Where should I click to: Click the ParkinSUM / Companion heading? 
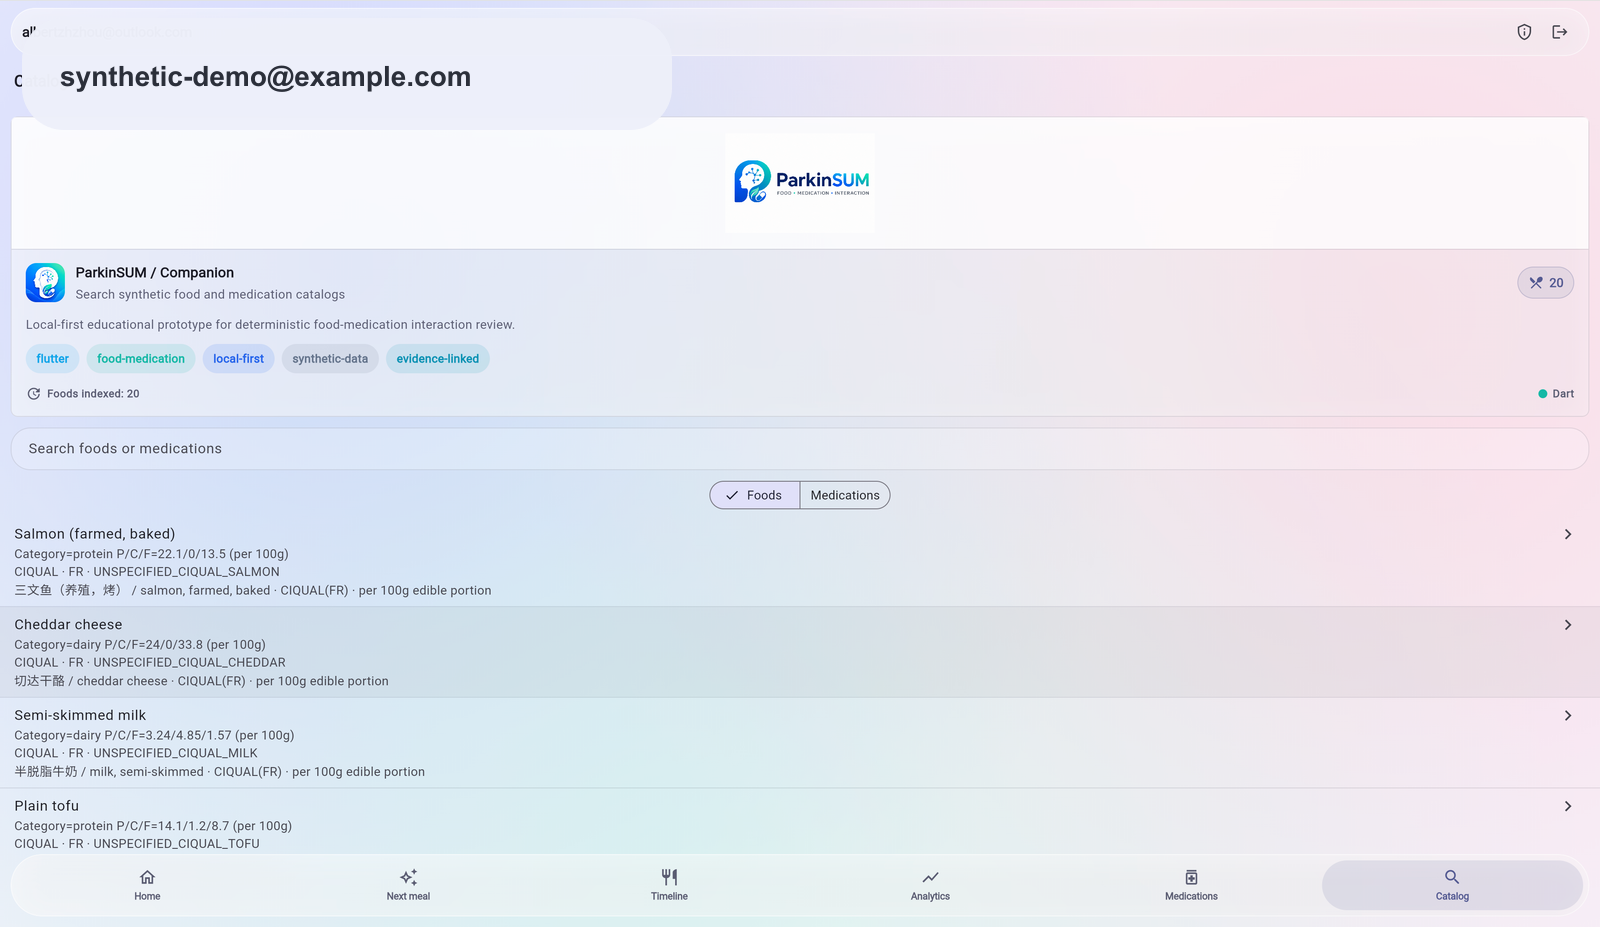[x=155, y=273]
